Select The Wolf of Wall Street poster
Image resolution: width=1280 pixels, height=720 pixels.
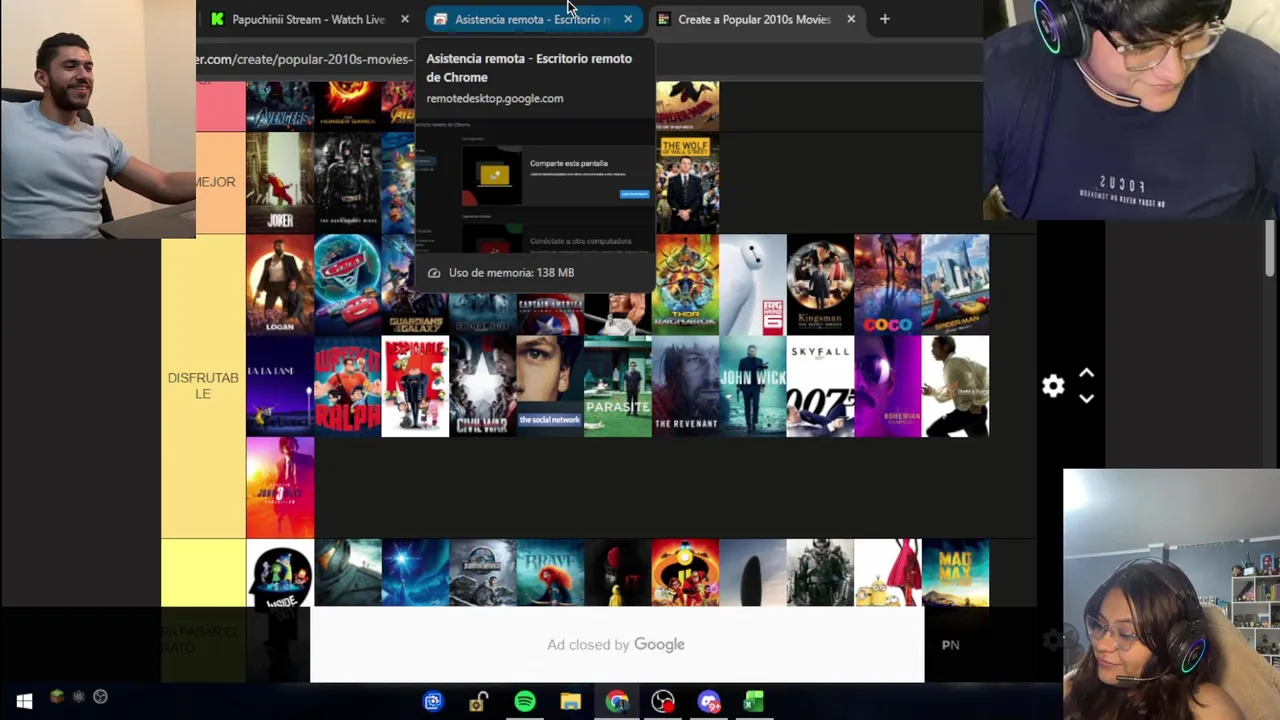coord(687,182)
